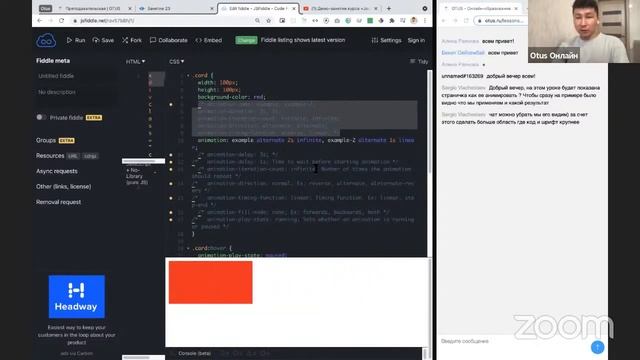The image size is (640, 360).
Task: Open the Collaborate option
Action: pyautogui.click(x=169, y=40)
